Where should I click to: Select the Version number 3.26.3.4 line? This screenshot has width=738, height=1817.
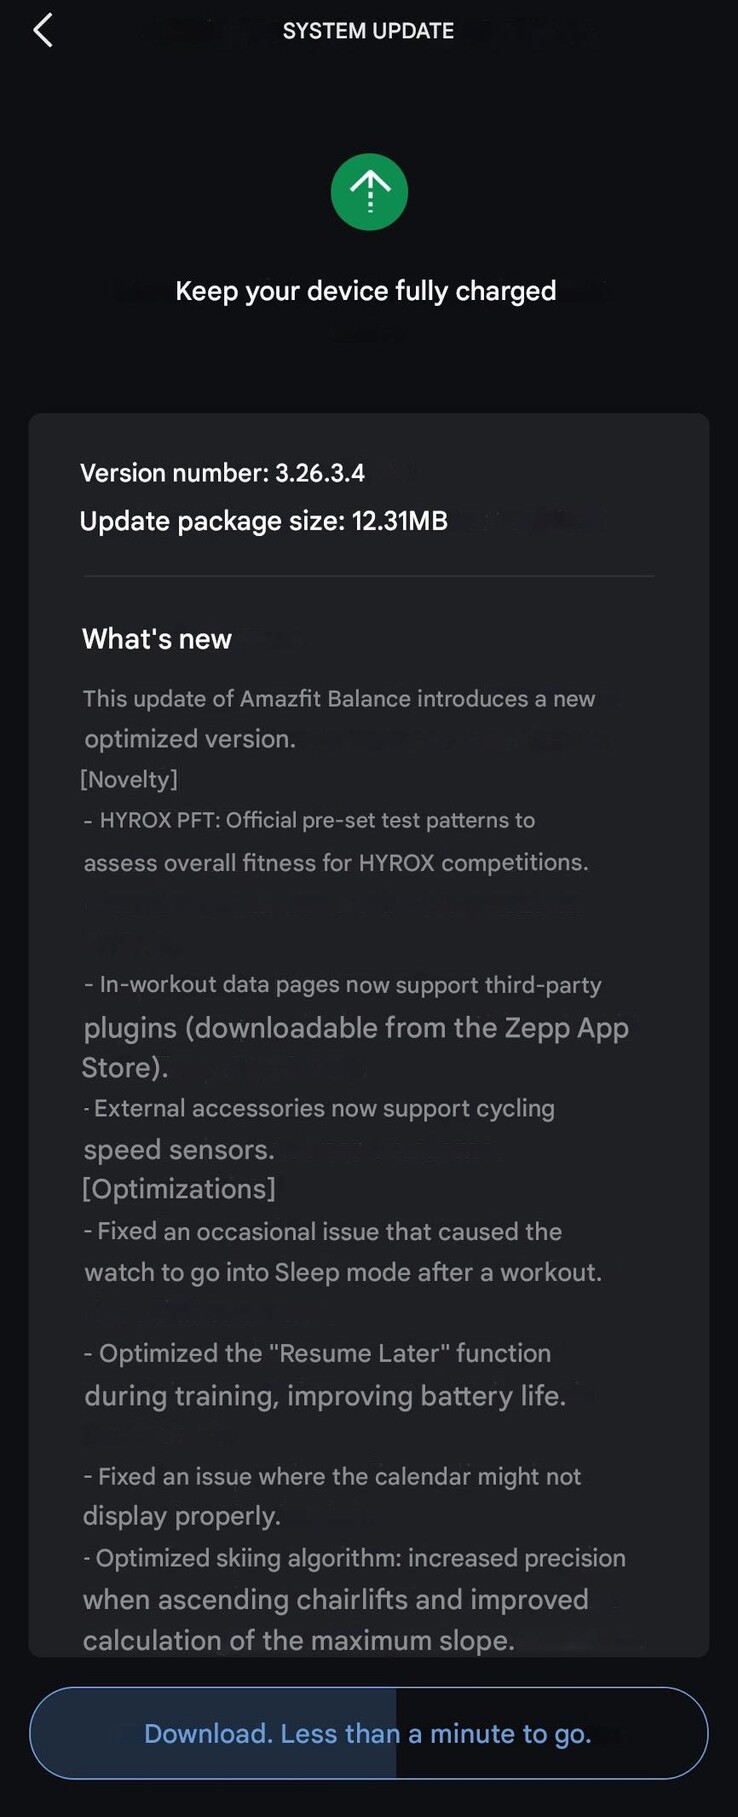[222, 473]
